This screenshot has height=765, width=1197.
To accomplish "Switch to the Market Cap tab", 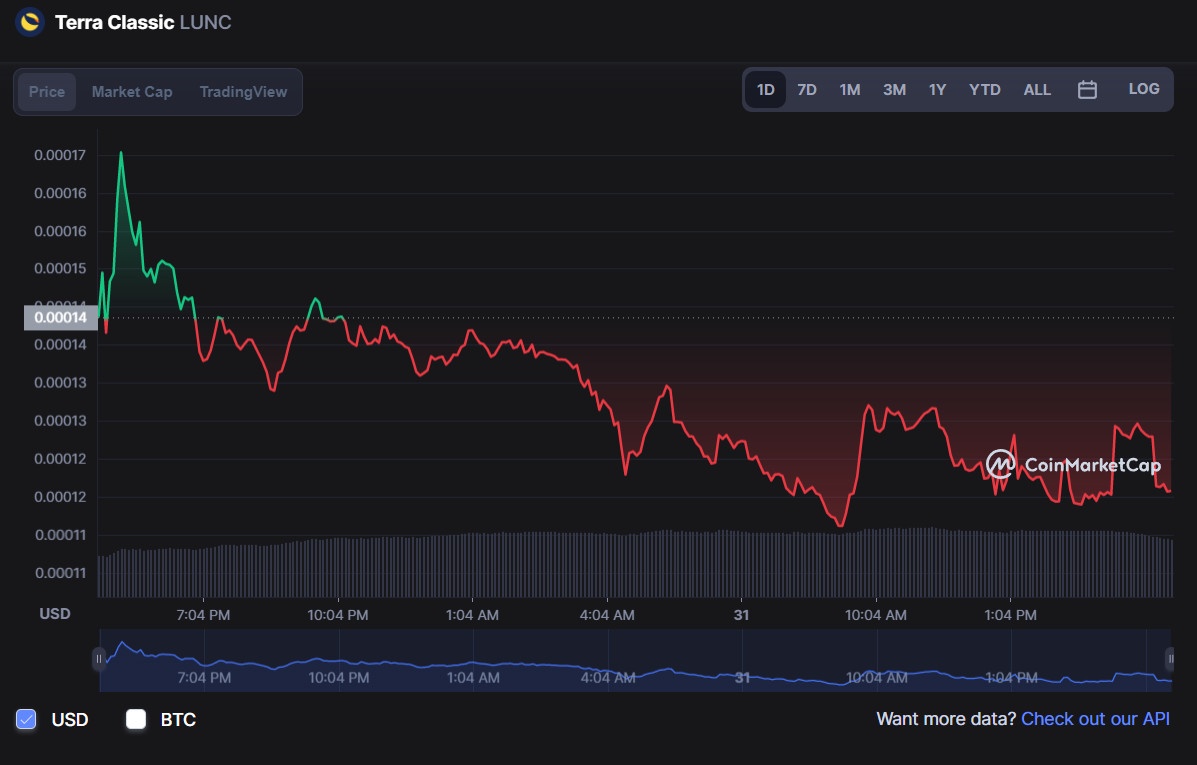I will pyautogui.click(x=131, y=91).
